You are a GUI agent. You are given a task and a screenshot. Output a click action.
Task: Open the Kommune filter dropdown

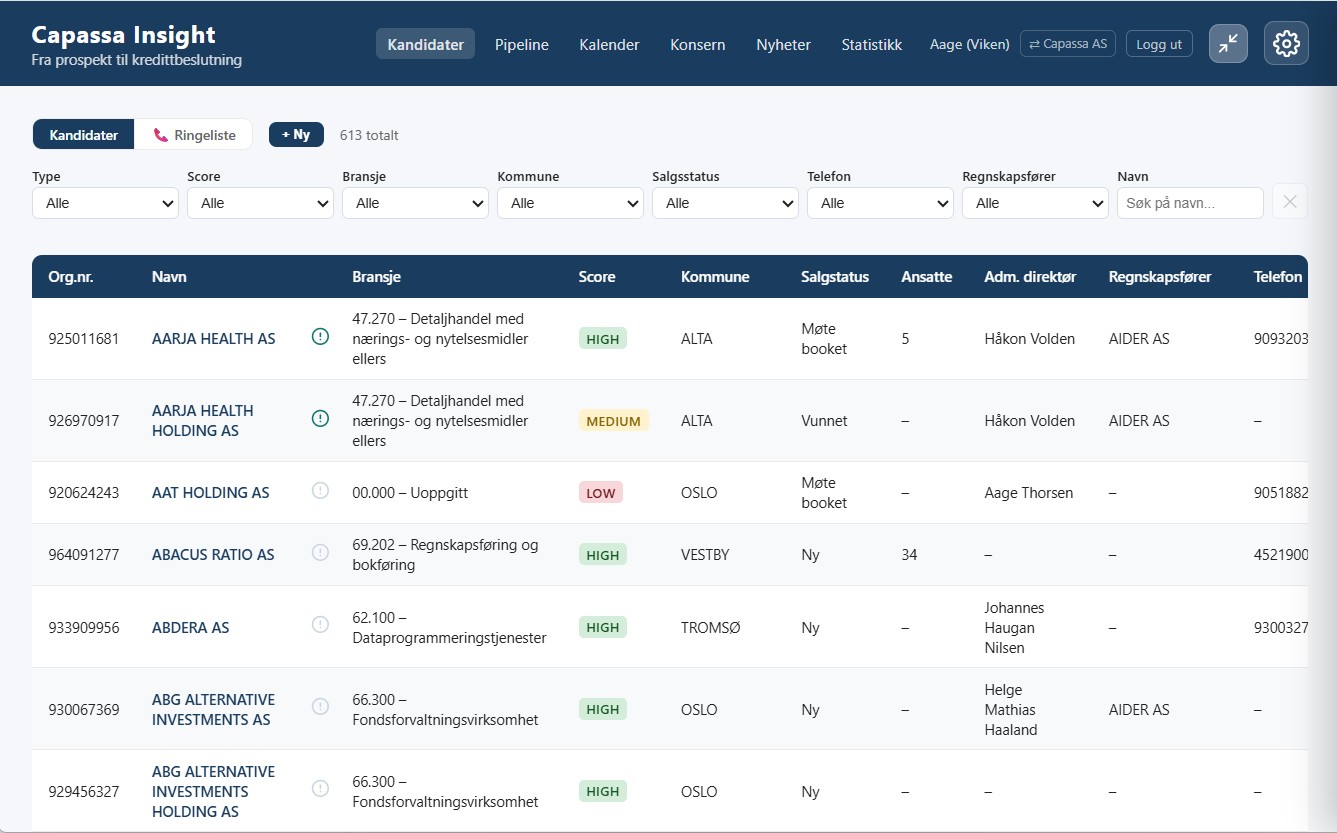pyautogui.click(x=570, y=203)
